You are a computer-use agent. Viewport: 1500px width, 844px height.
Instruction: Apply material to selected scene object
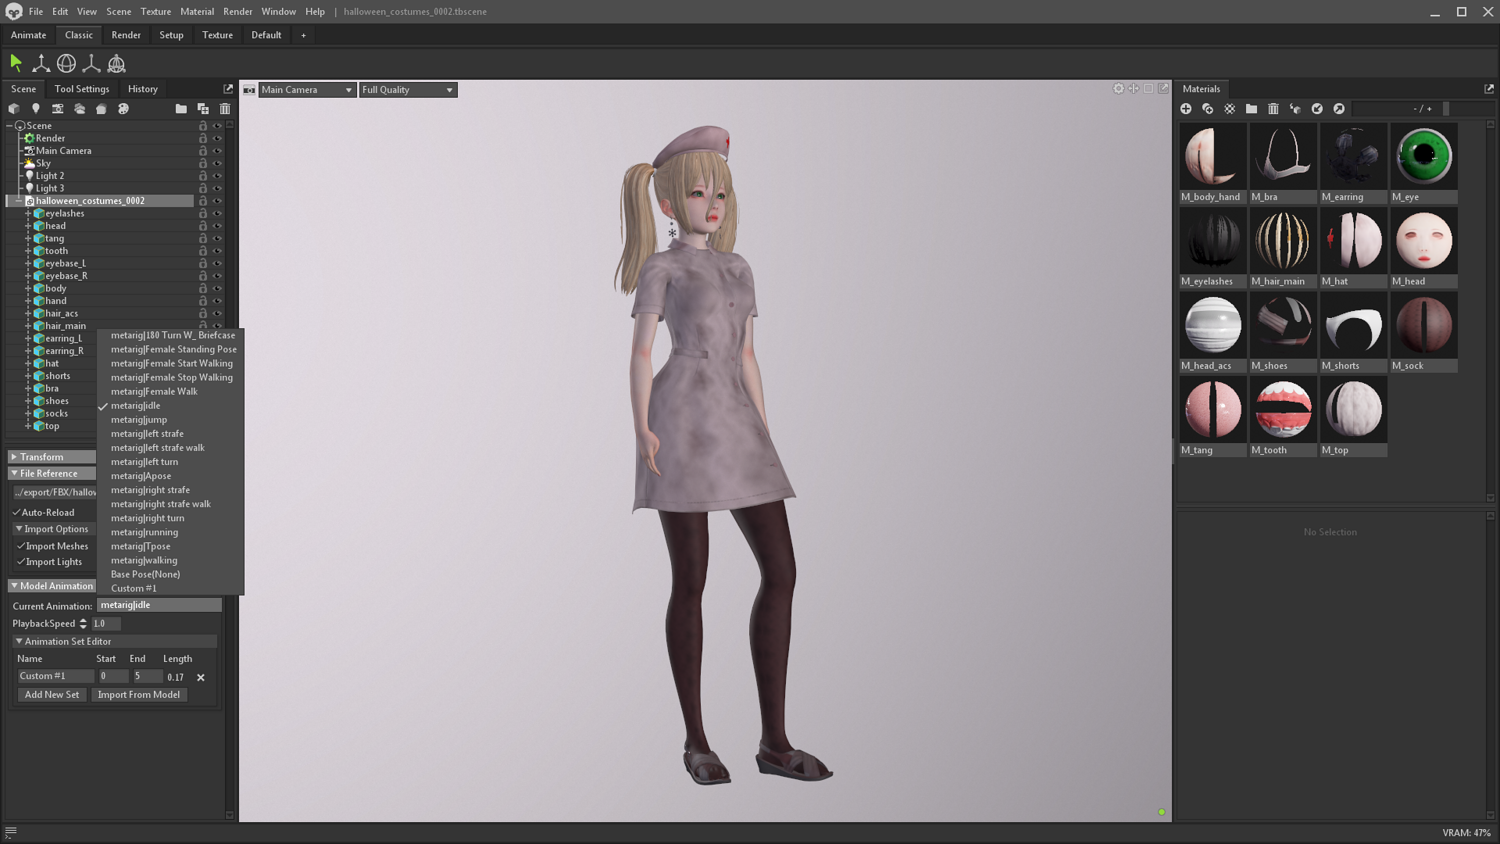click(x=1295, y=109)
